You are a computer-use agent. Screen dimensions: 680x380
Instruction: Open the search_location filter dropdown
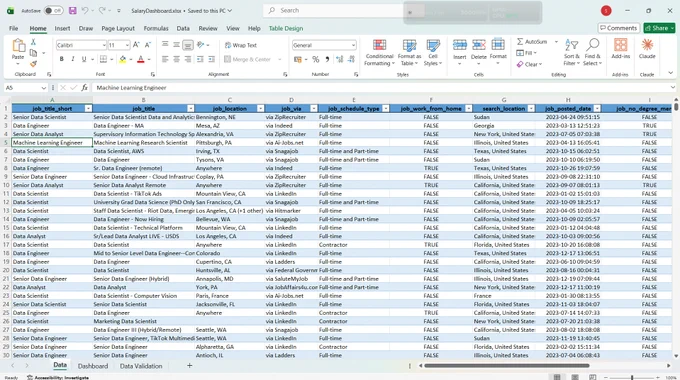pyautogui.click(x=531, y=108)
